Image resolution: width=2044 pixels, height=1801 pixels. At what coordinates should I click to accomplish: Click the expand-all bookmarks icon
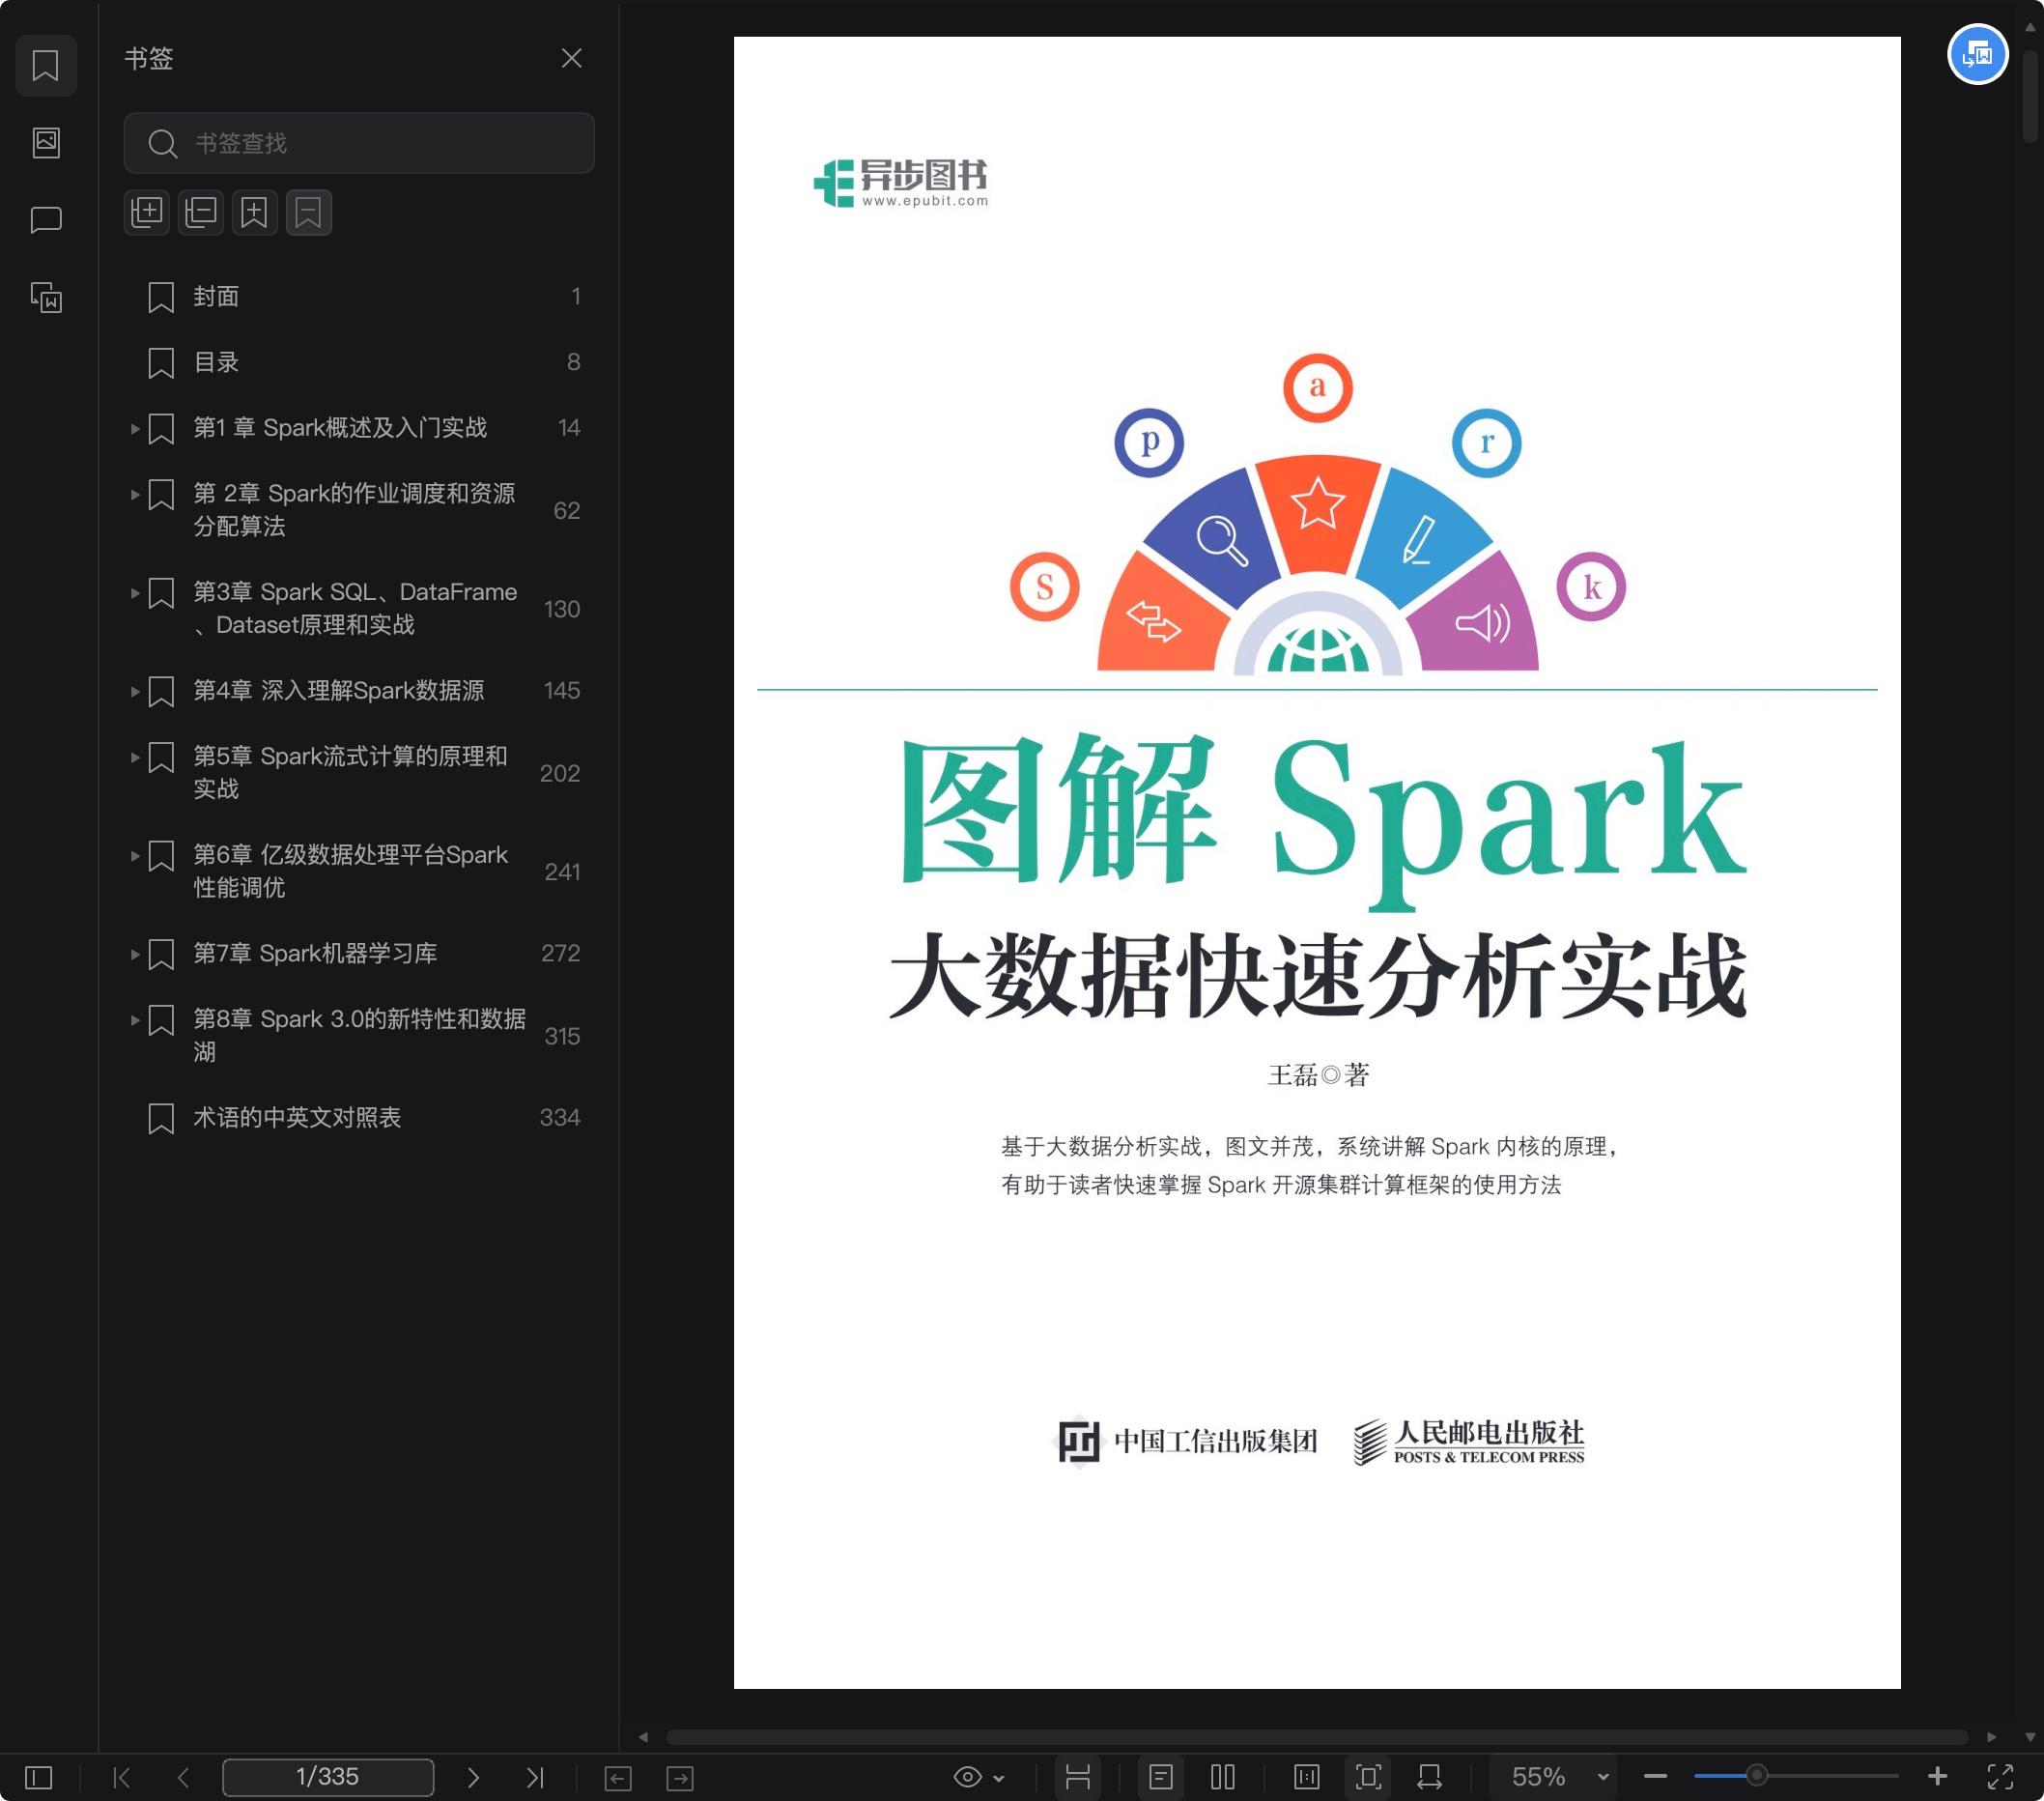(x=147, y=212)
